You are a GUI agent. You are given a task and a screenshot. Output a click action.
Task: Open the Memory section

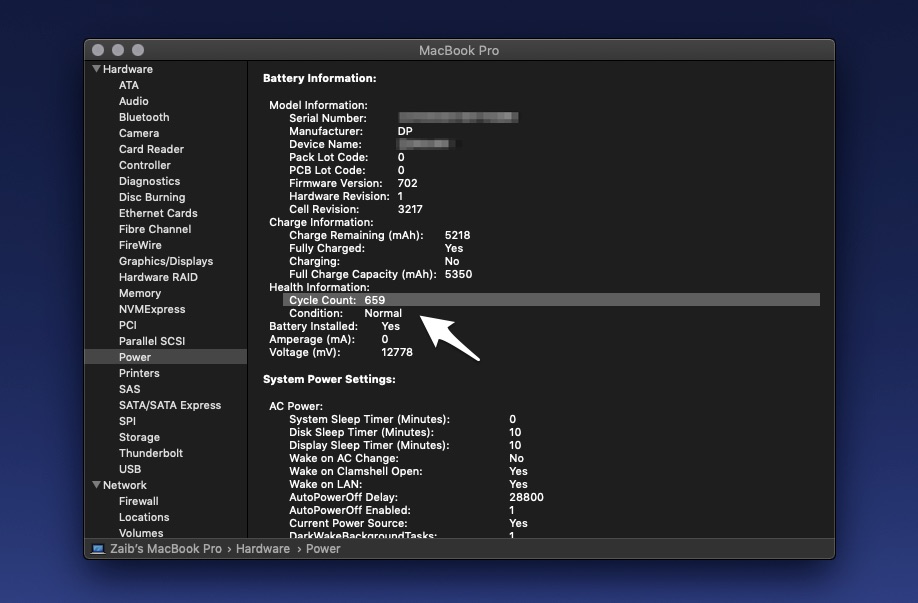[x=139, y=293]
